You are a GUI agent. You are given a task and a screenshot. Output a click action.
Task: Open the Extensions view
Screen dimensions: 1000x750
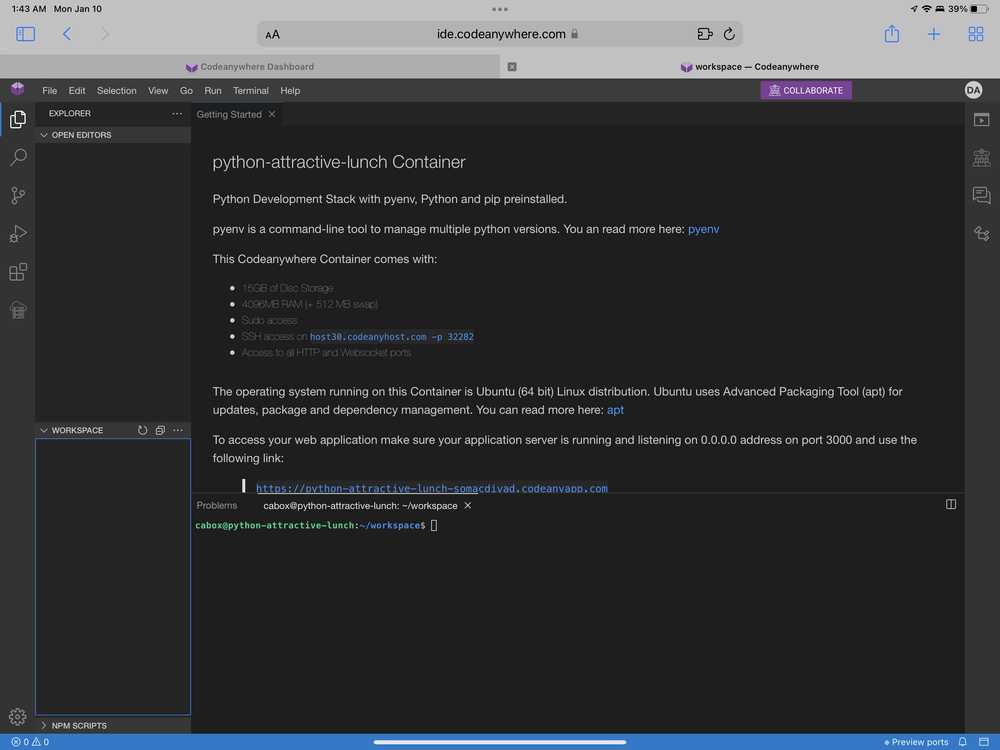[18, 272]
